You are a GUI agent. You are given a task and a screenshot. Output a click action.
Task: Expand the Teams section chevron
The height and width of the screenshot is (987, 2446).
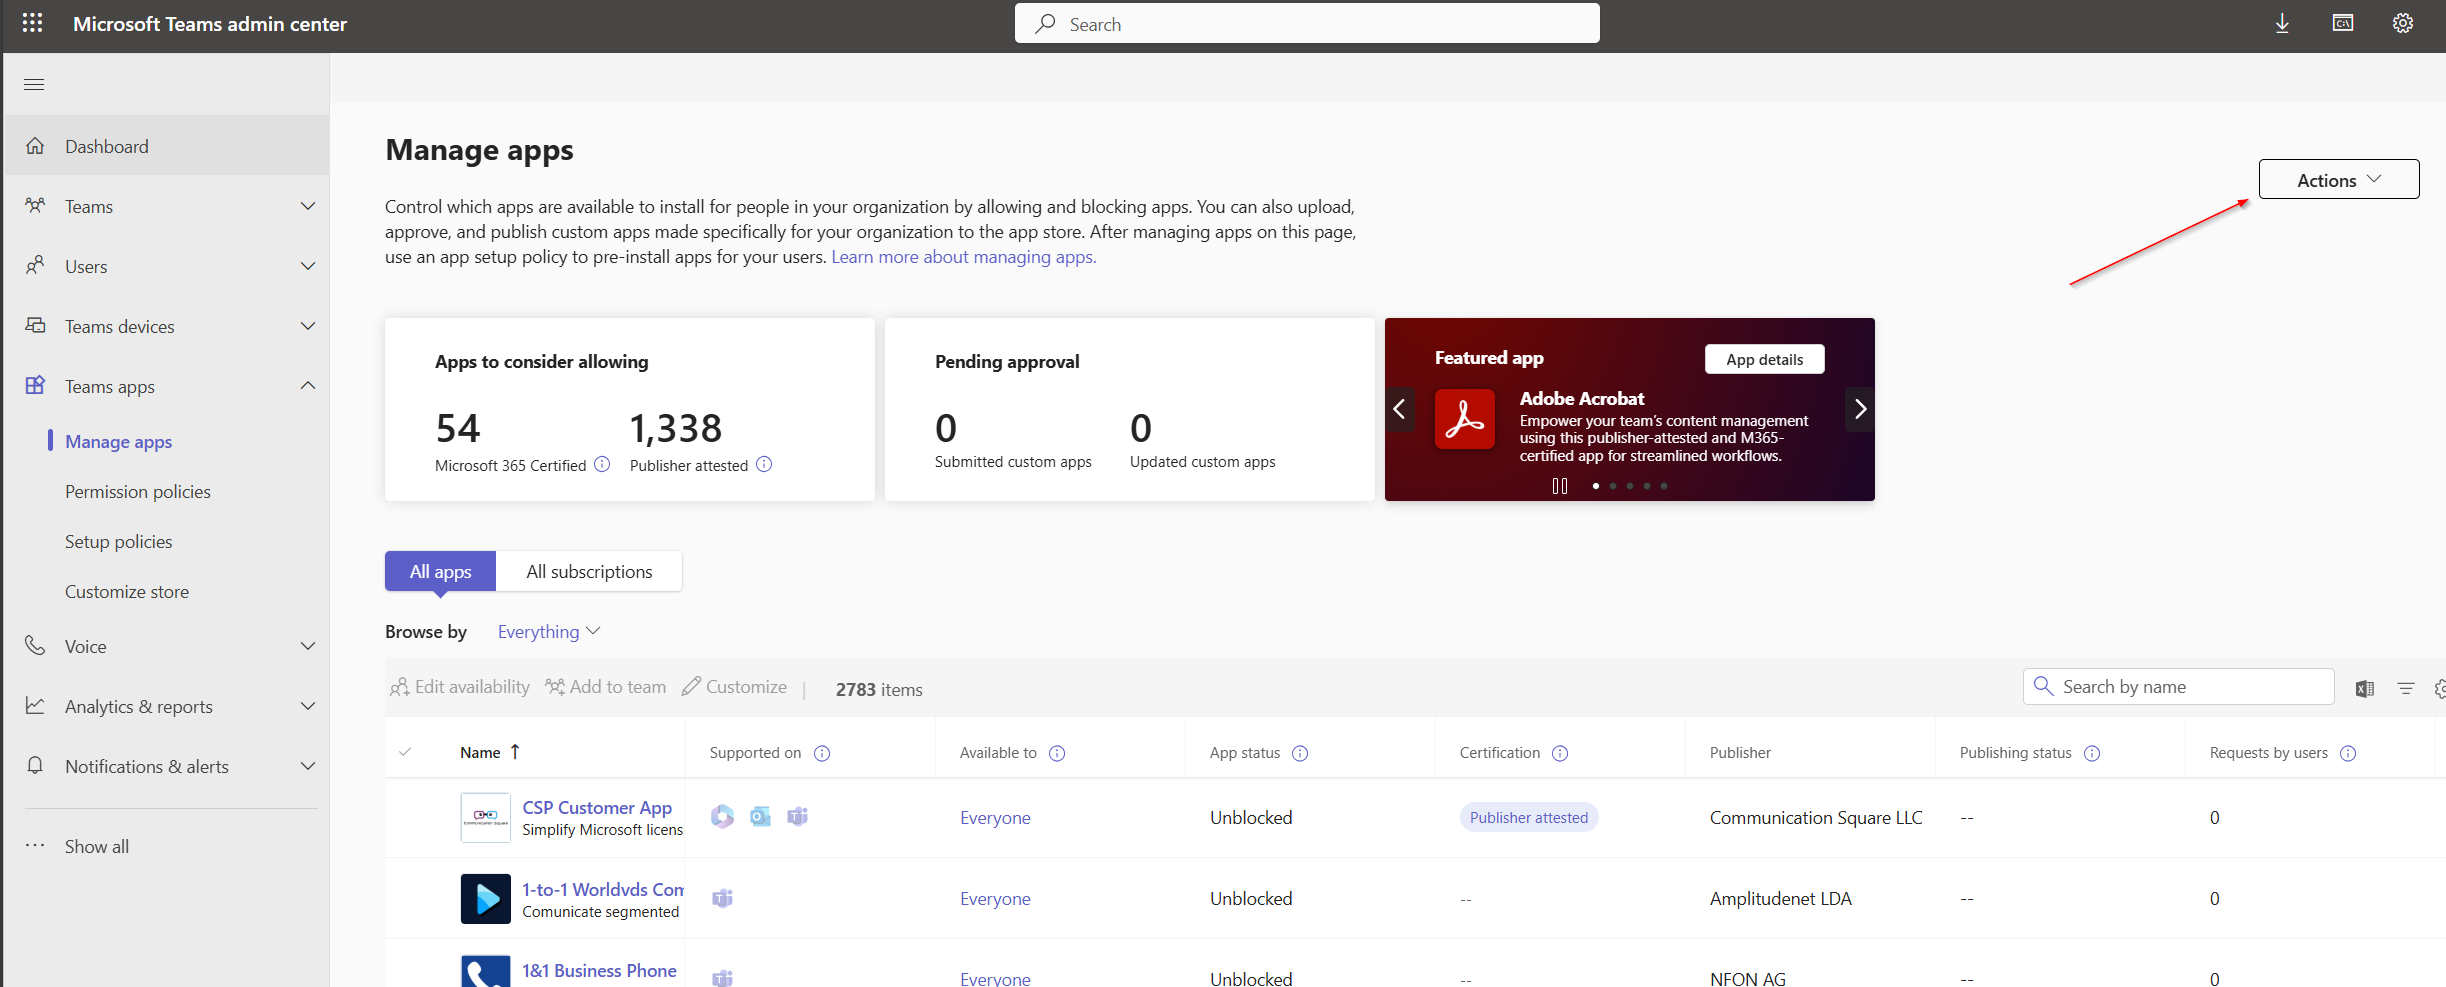point(308,206)
